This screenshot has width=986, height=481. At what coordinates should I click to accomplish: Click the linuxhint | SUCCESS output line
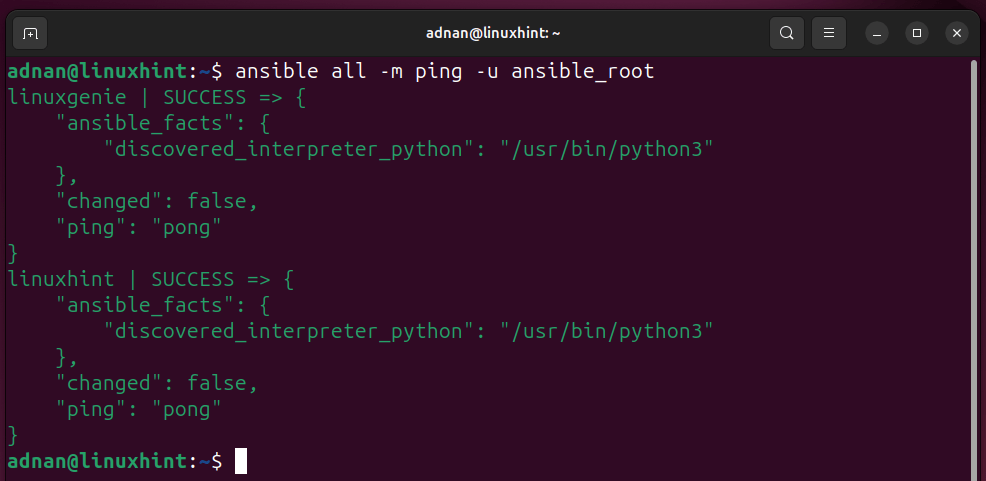coord(151,279)
